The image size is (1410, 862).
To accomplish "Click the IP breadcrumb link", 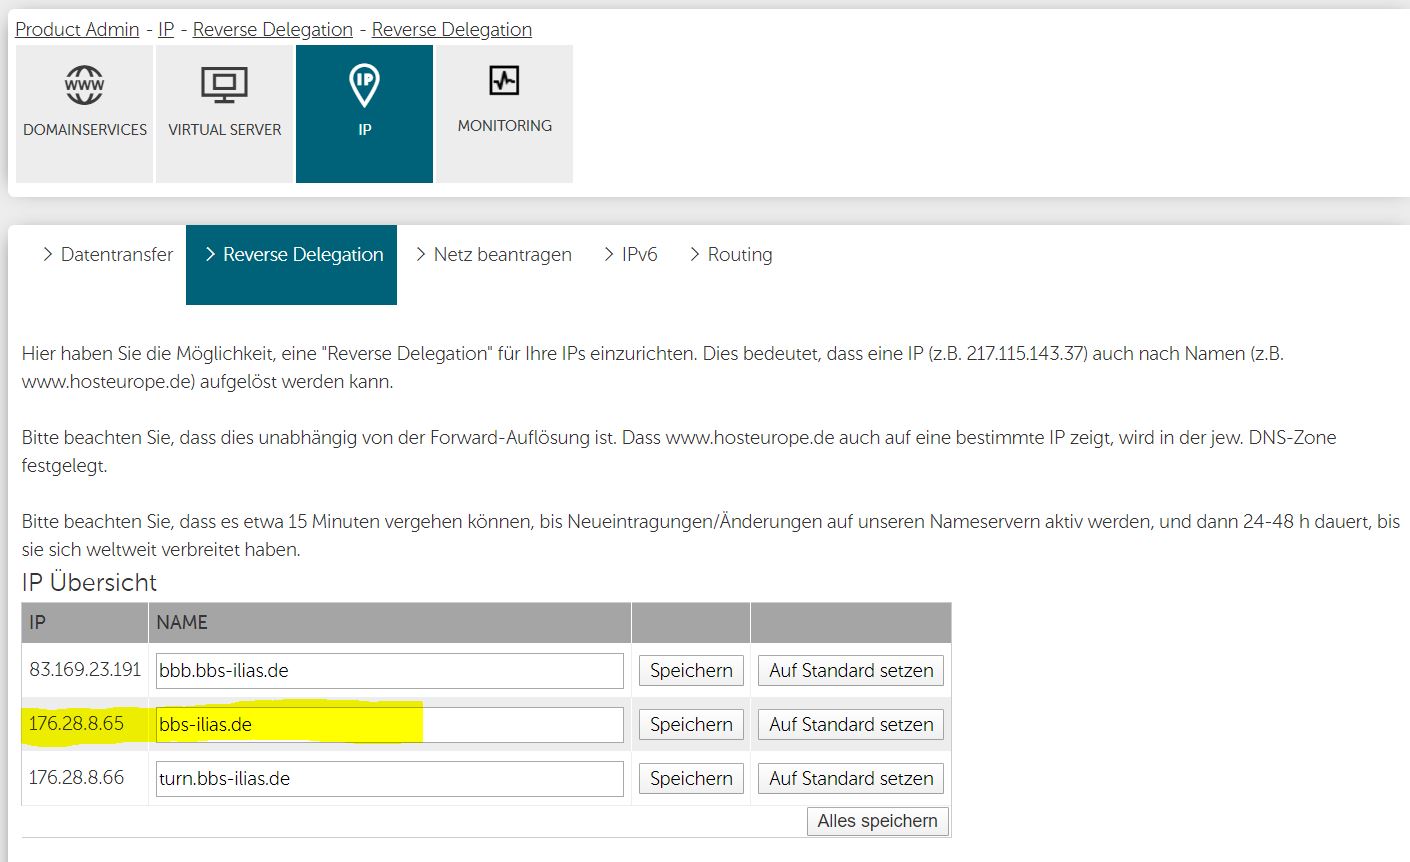I will coord(166,29).
